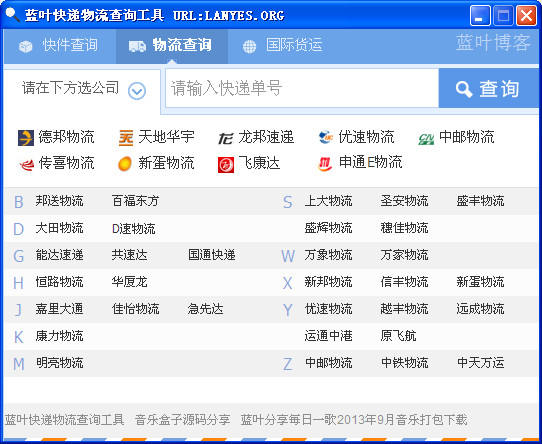Choose 远成物流 company
542x444 pixels.
[x=480, y=309]
